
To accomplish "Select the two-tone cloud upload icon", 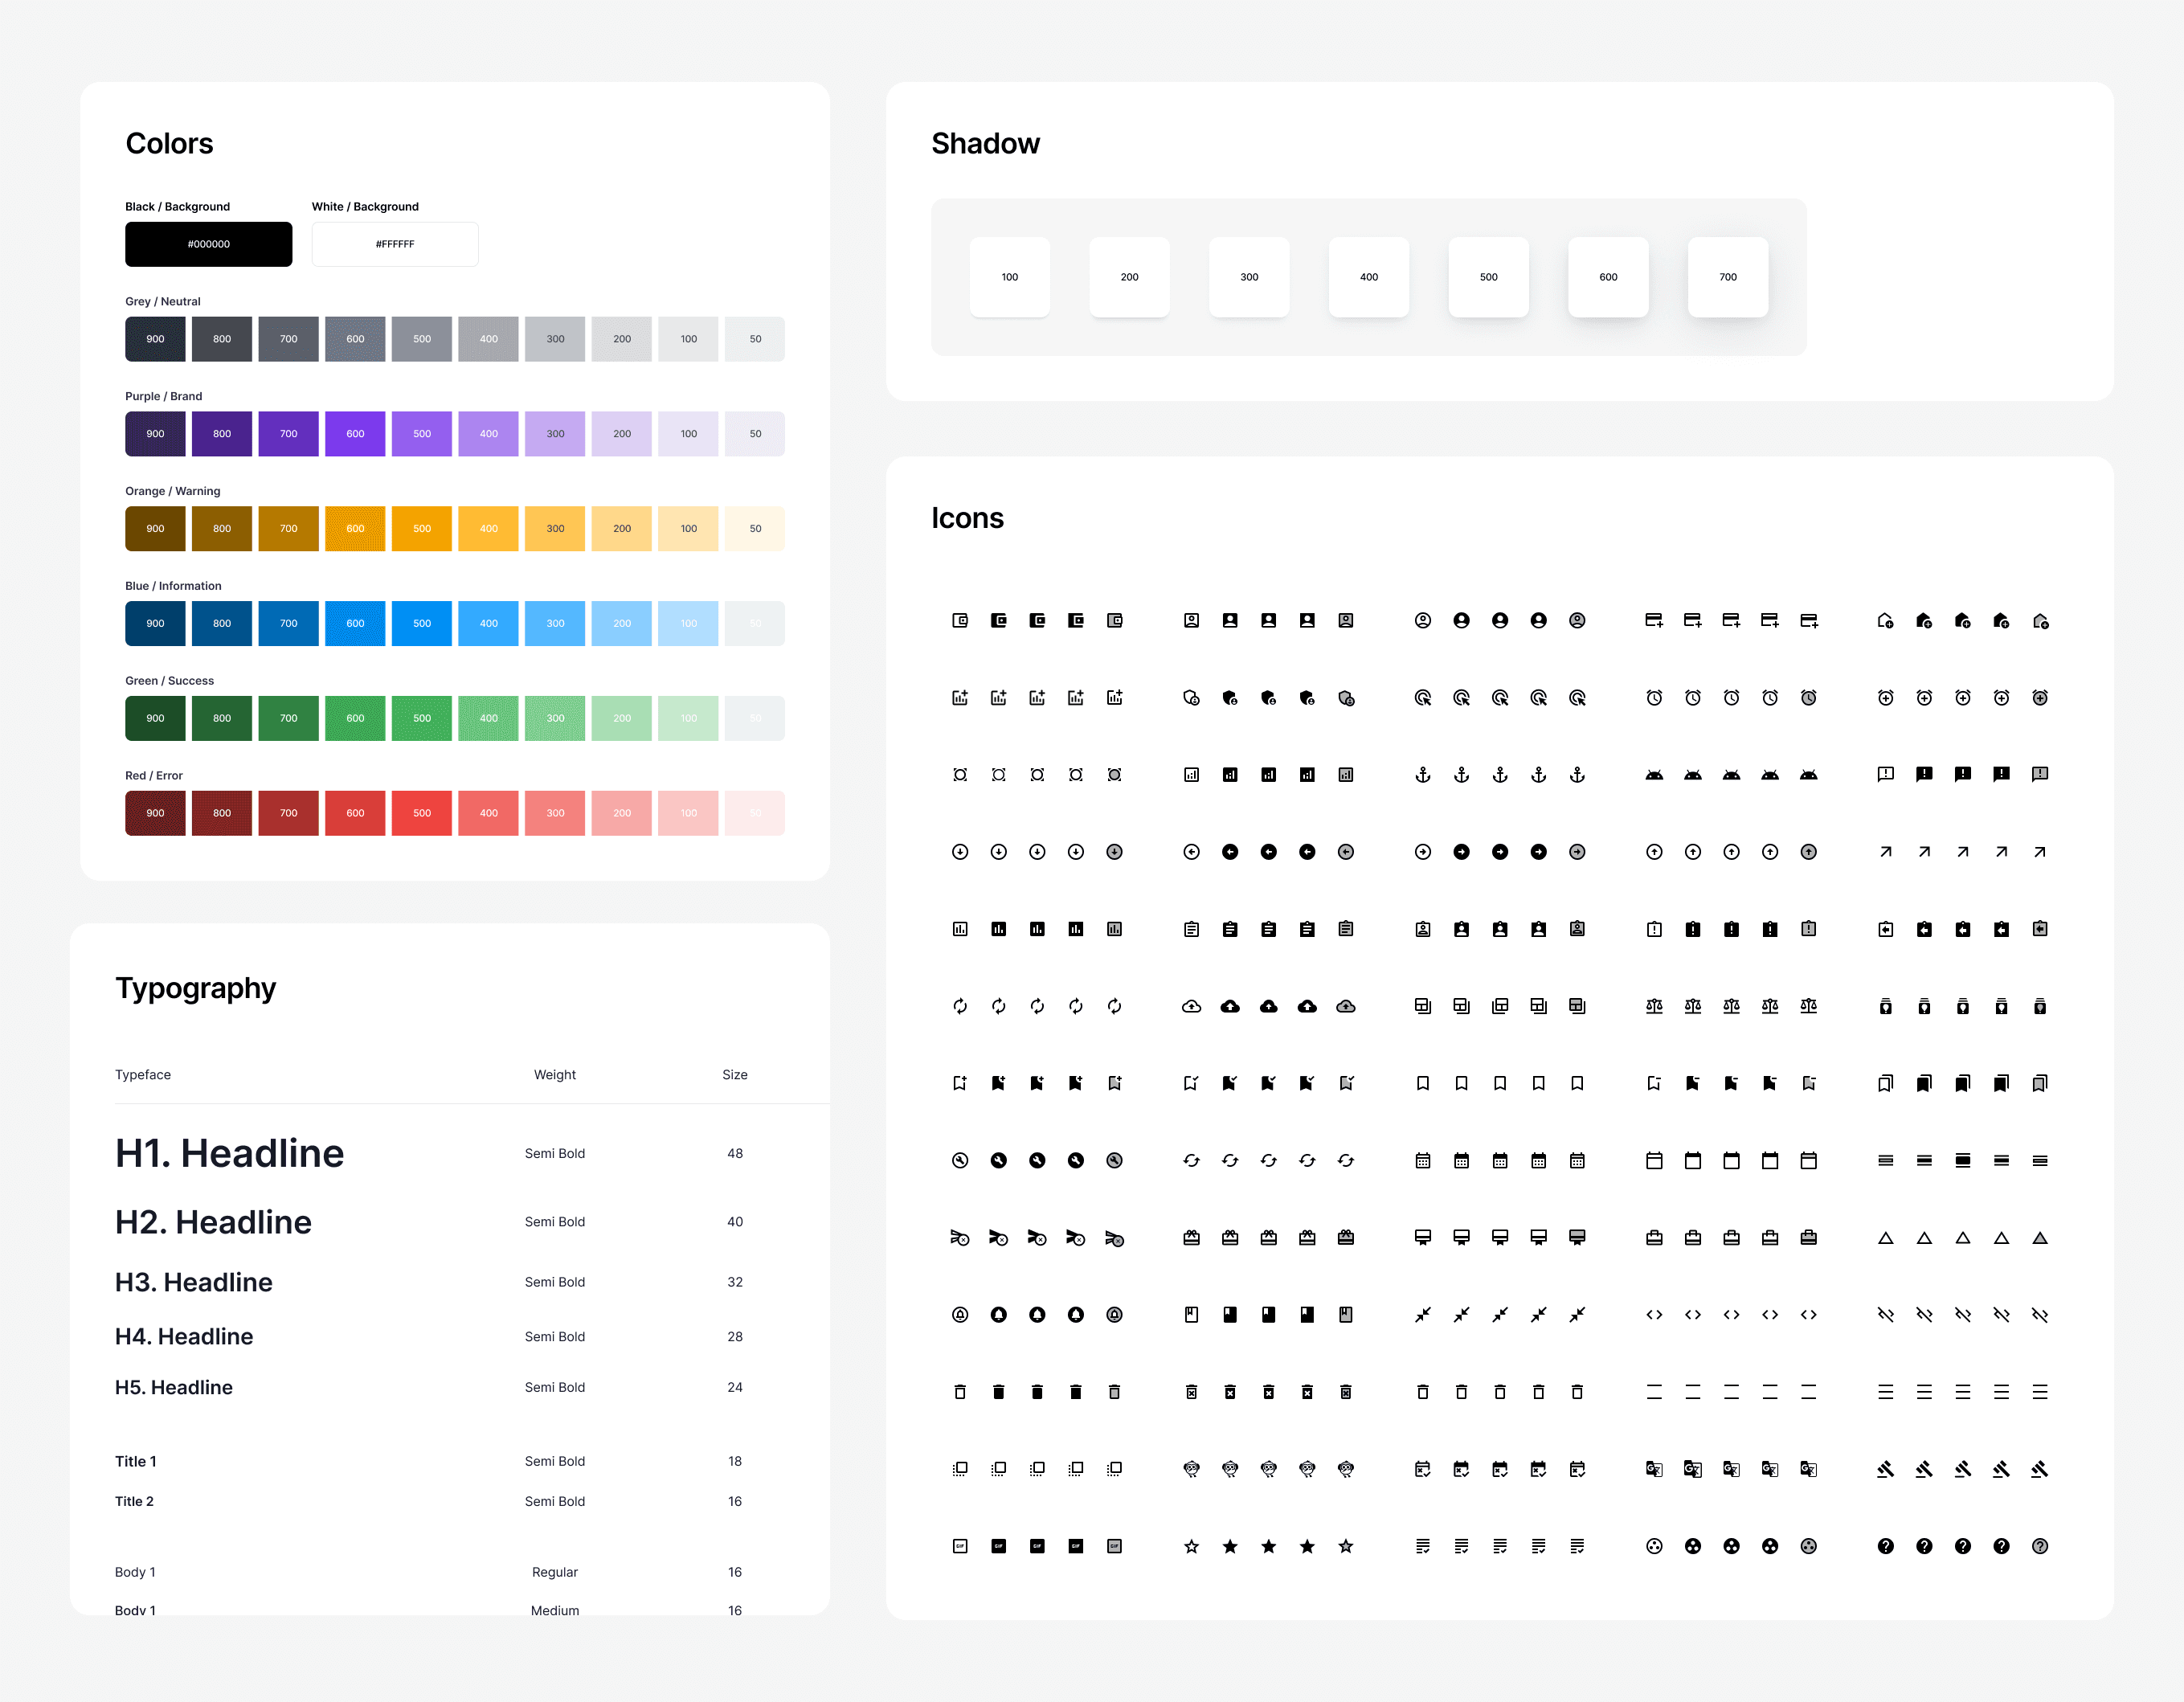I will click(1345, 1006).
